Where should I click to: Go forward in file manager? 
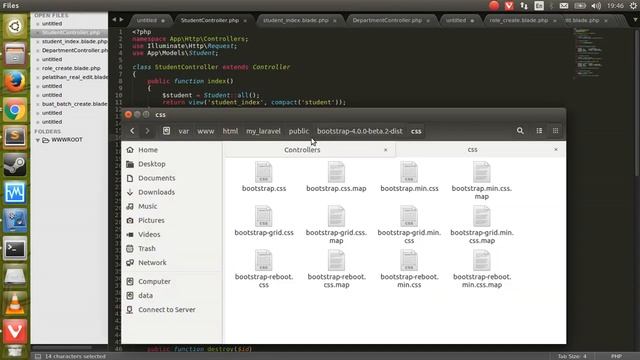click(147, 131)
